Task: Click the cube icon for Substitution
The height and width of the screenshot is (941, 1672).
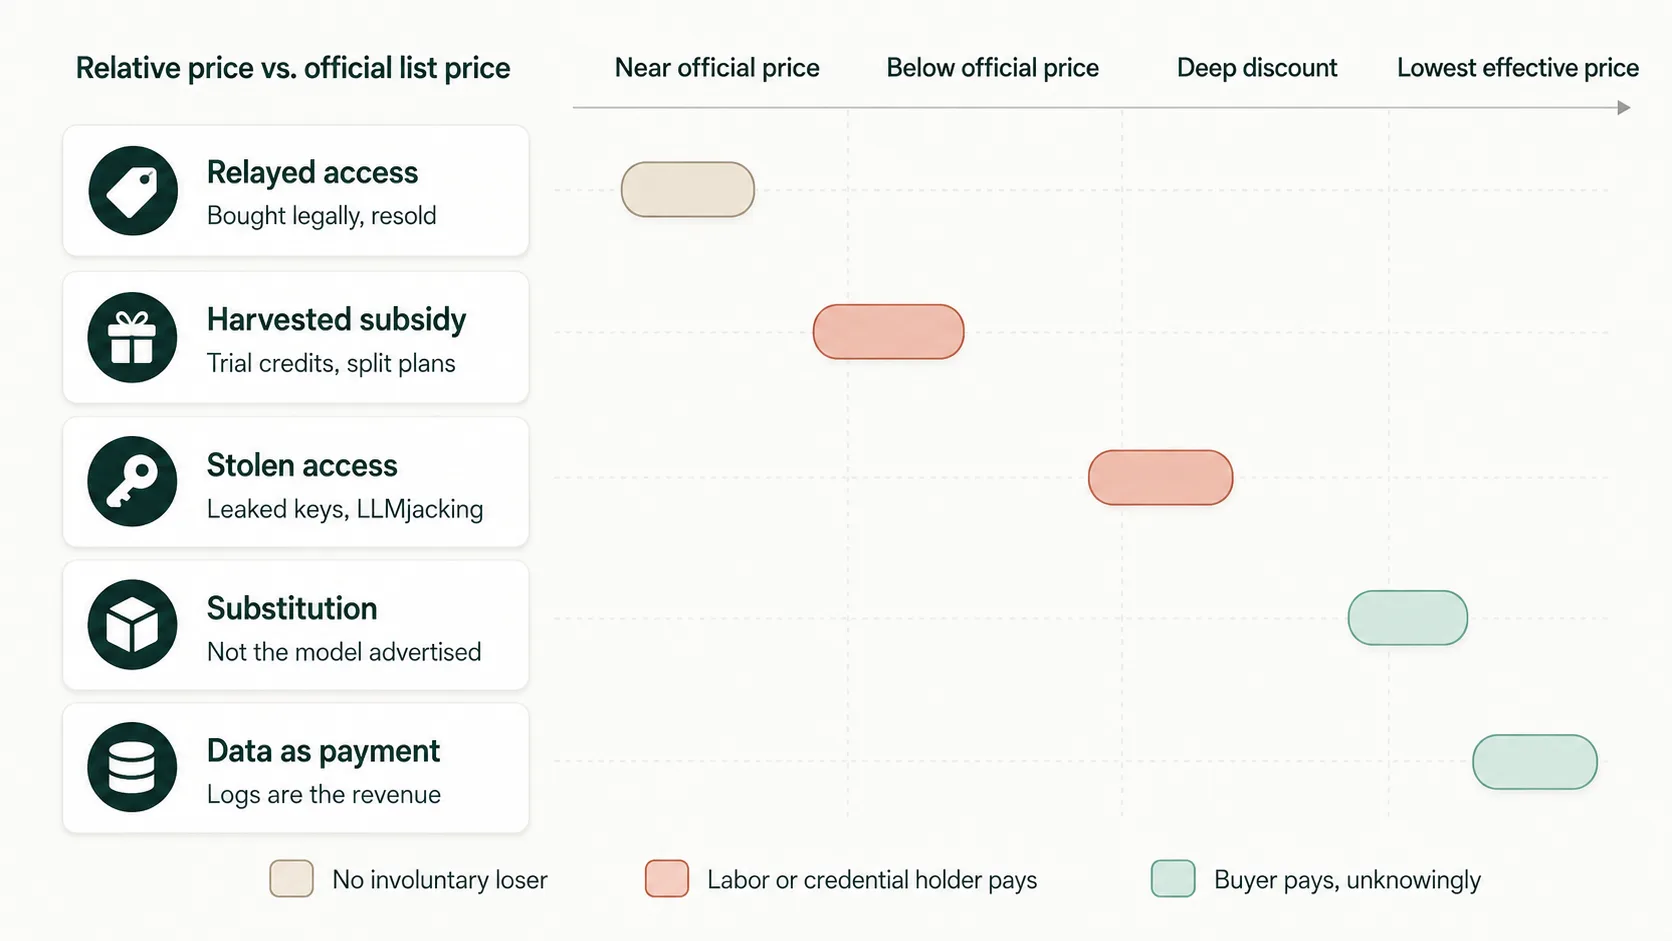Action: [x=133, y=625]
